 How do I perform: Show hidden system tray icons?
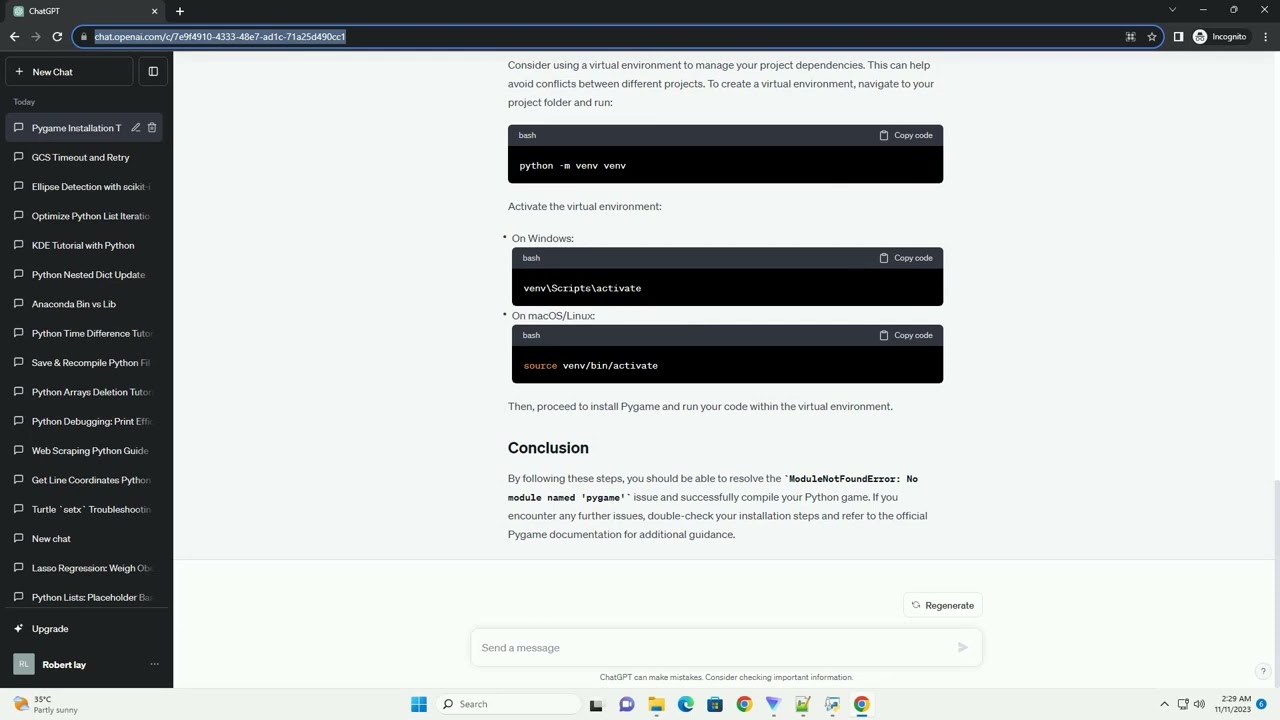pyautogui.click(x=1164, y=704)
